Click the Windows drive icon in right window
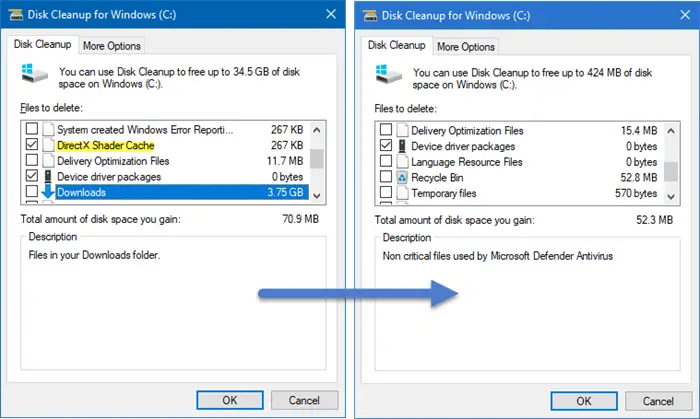The image size is (700, 419). 388,74
